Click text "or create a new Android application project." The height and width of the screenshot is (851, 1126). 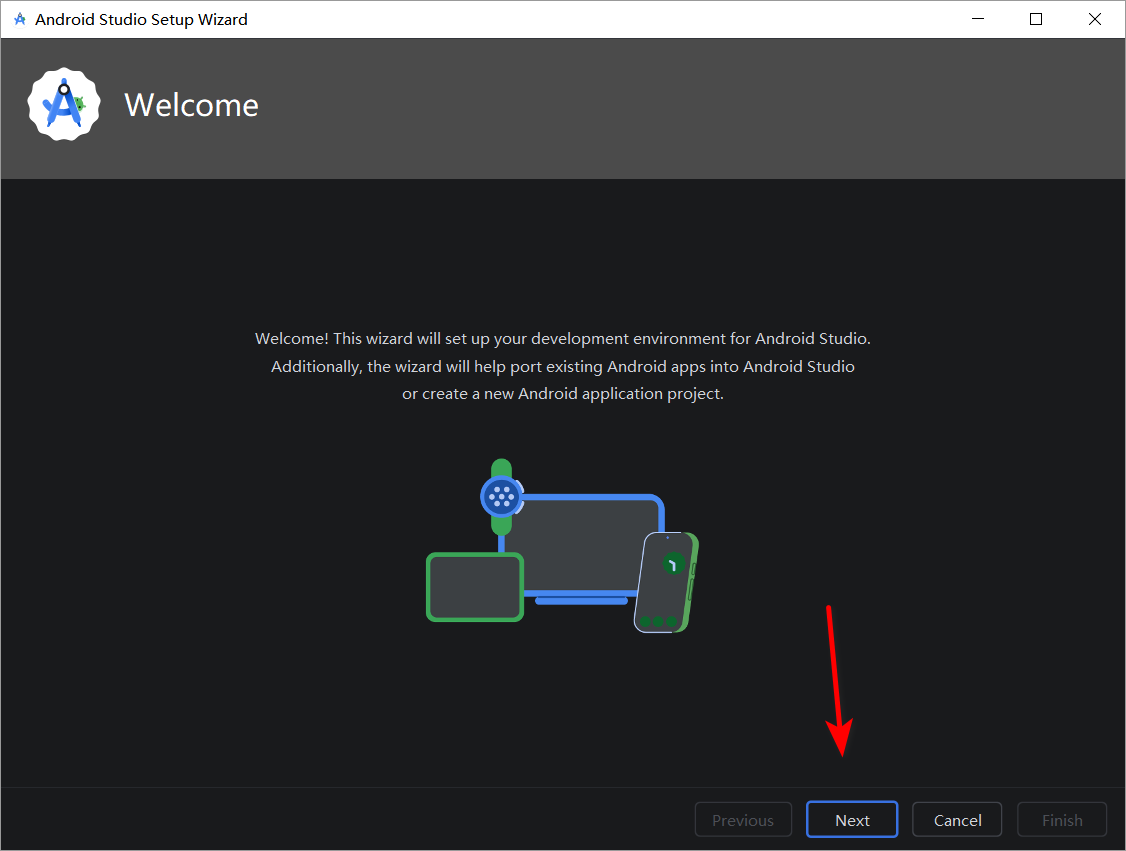(x=562, y=394)
